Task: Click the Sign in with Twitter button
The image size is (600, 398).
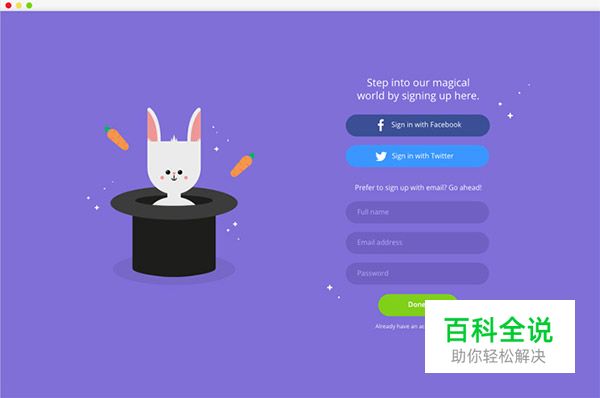Action: coord(417,156)
